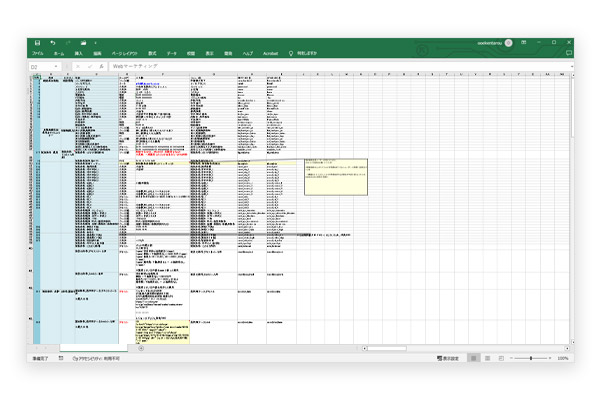Image resolution: width=600 pixels, height=400 pixels.
Task: Click zoom out minus button
Action: [x=511, y=358]
